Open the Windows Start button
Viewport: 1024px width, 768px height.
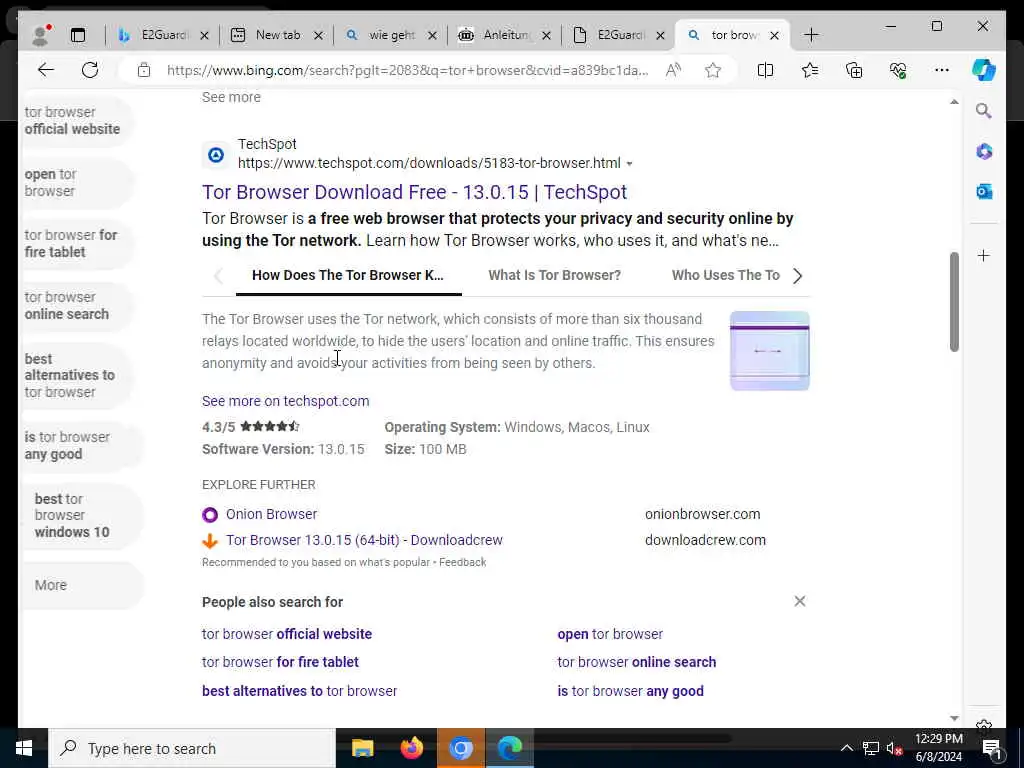(x=24, y=748)
